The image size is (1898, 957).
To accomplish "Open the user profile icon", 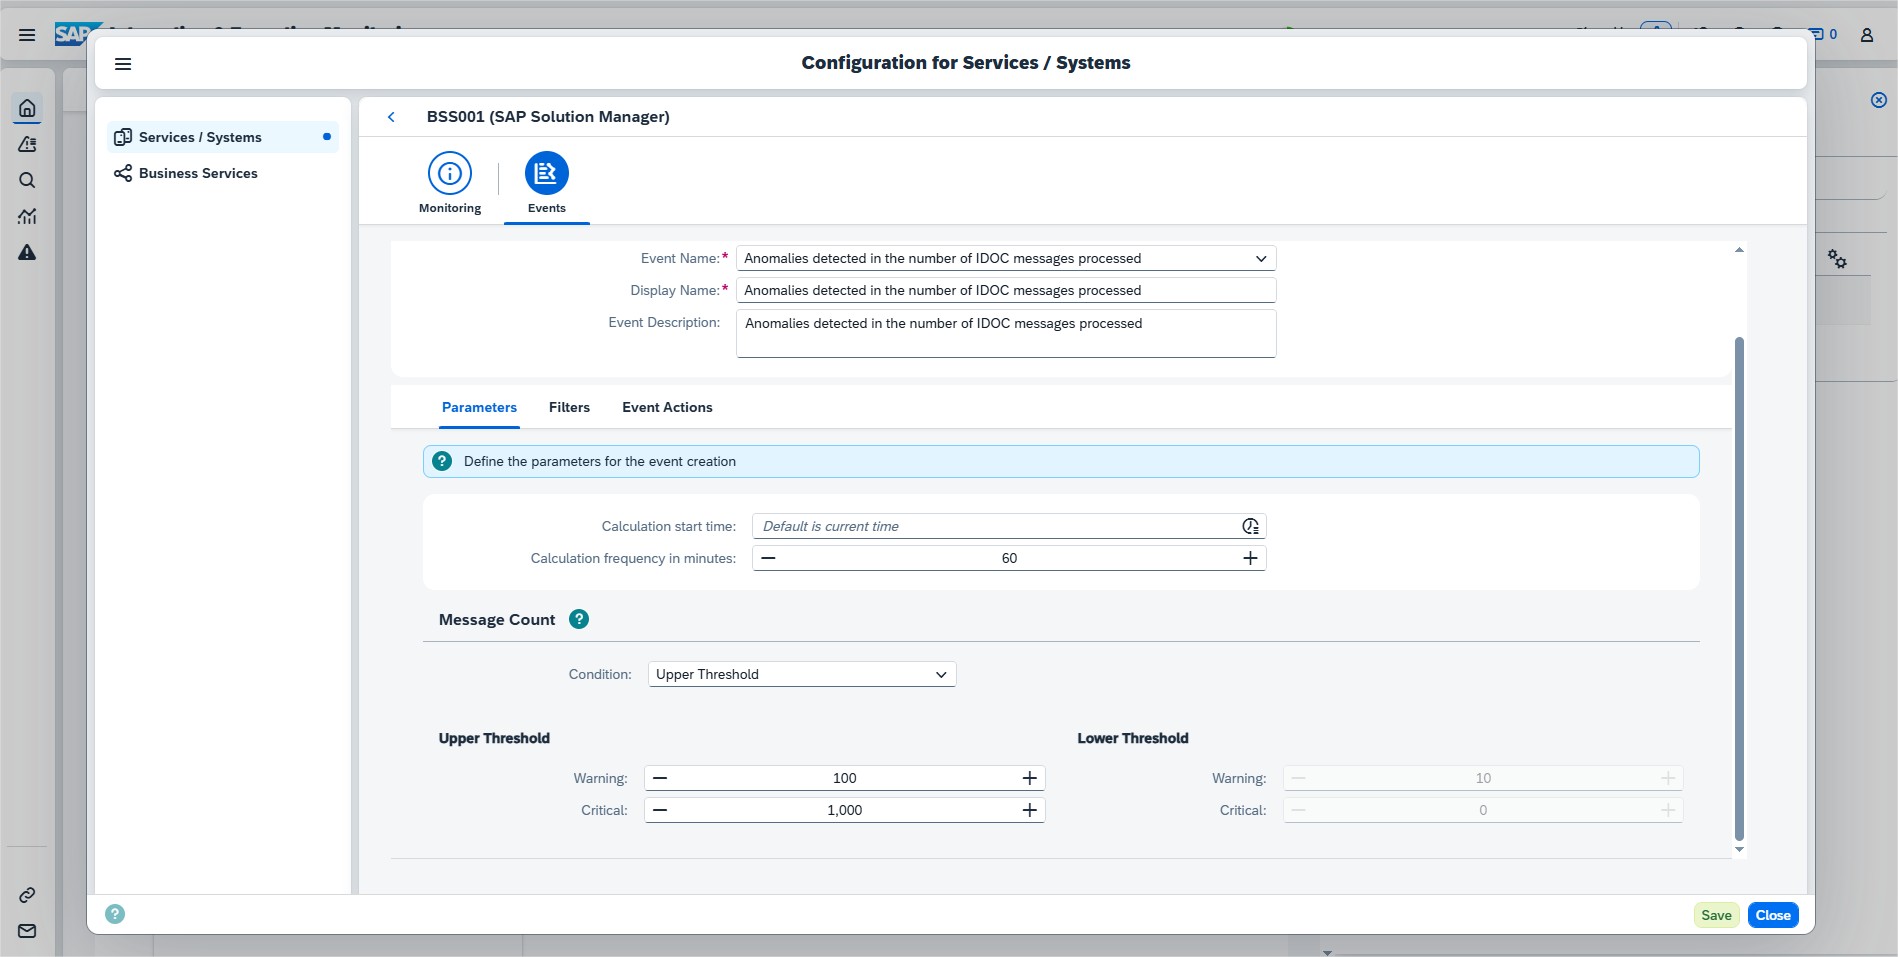I will click(1866, 35).
